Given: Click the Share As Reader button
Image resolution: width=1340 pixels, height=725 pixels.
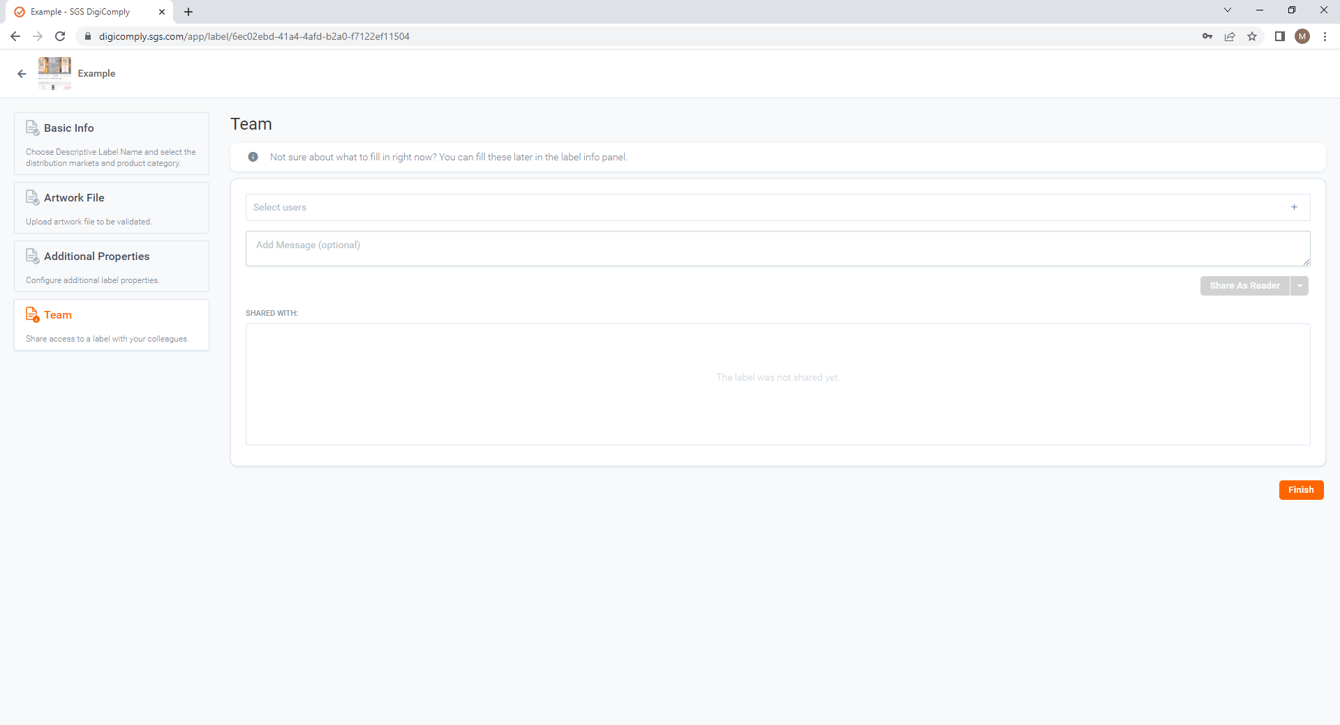Looking at the screenshot, I should [1245, 286].
